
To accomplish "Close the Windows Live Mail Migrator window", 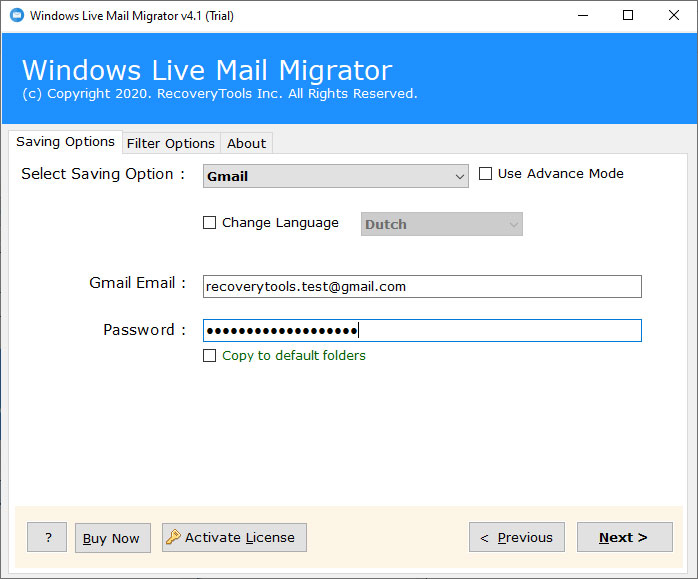I will pos(674,16).
